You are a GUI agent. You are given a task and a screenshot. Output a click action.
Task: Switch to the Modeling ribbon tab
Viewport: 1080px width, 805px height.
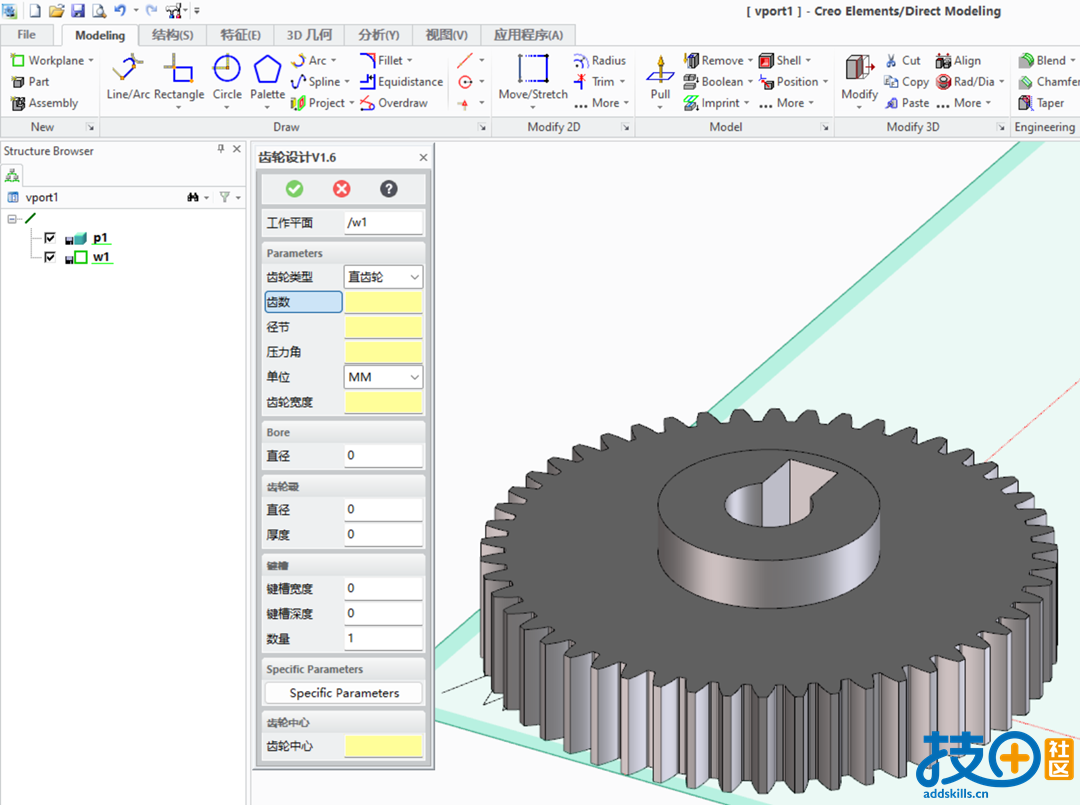pos(100,35)
